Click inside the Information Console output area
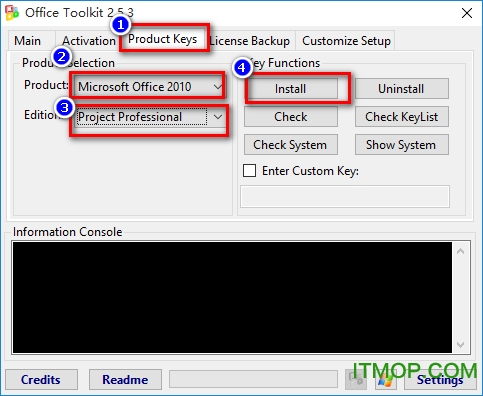This screenshot has width=483, height=396. point(232,297)
